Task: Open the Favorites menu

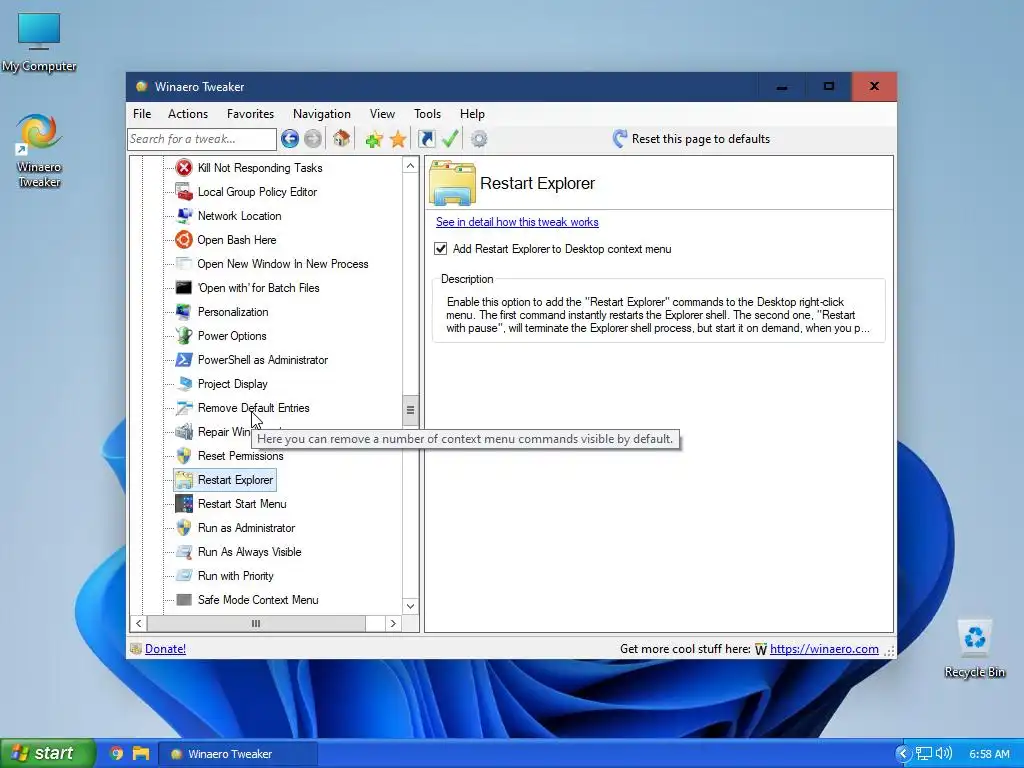Action: (x=250, y=114)
